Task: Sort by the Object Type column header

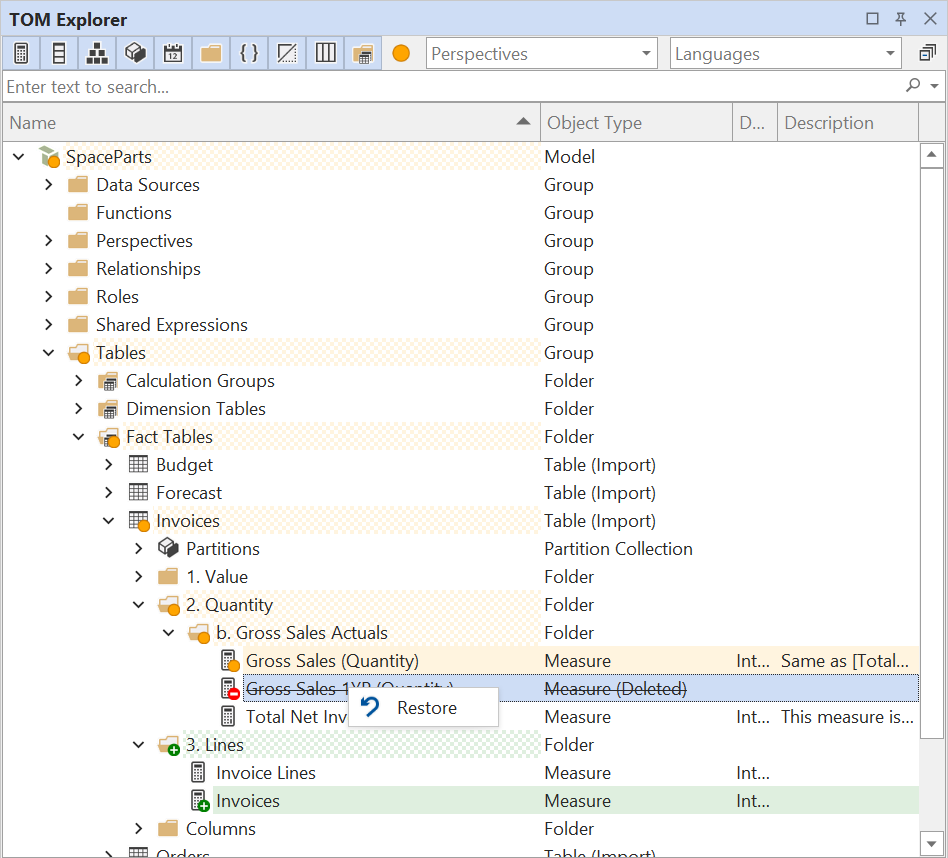Action: tap(636, 123)
